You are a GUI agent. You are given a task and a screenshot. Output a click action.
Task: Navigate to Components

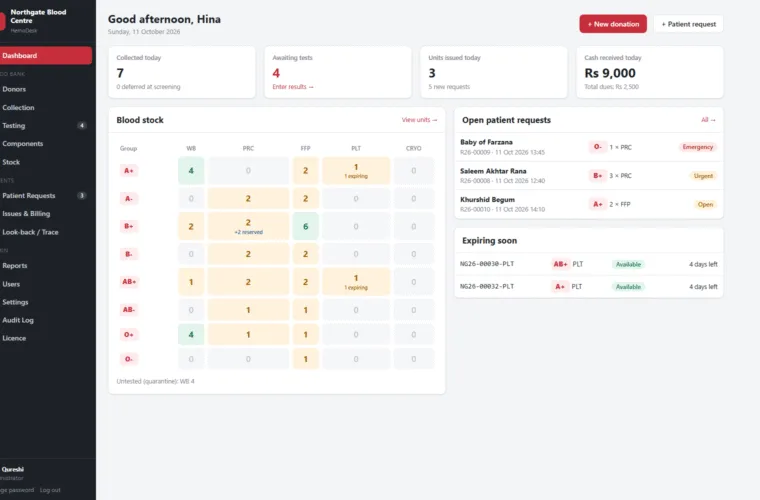pyautogui.click(x=45, y=144)
